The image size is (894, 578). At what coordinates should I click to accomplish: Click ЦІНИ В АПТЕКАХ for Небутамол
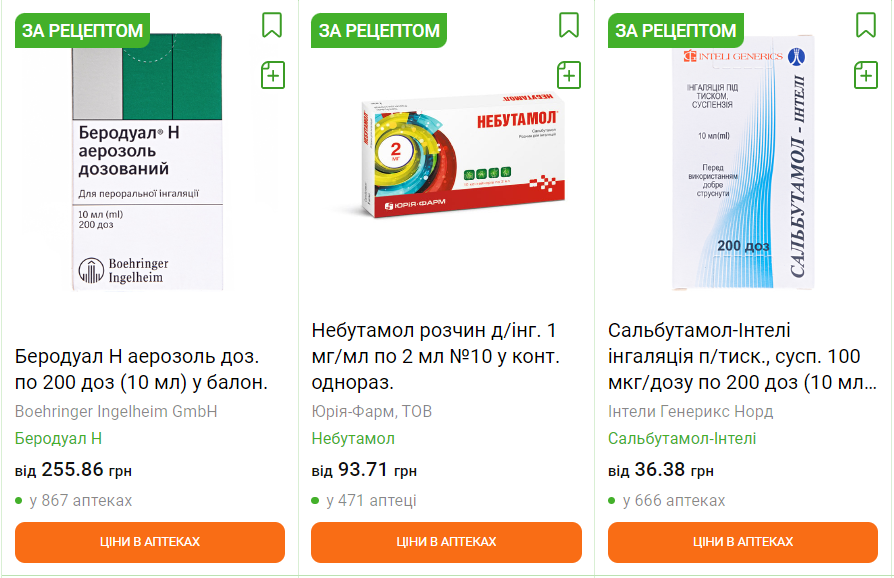click(446, 542)
